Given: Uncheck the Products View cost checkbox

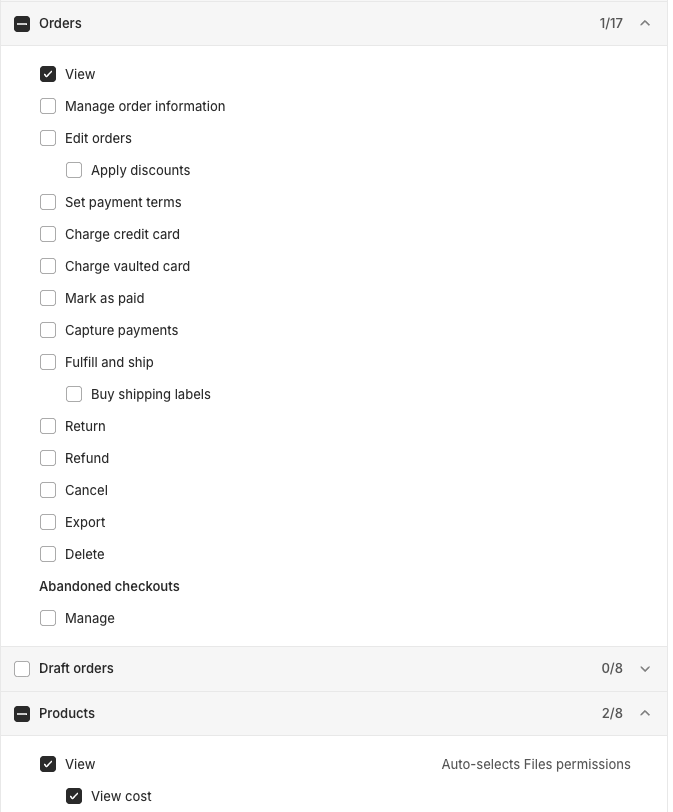Looking at the screenshot, I should click(x=74, y=796).
